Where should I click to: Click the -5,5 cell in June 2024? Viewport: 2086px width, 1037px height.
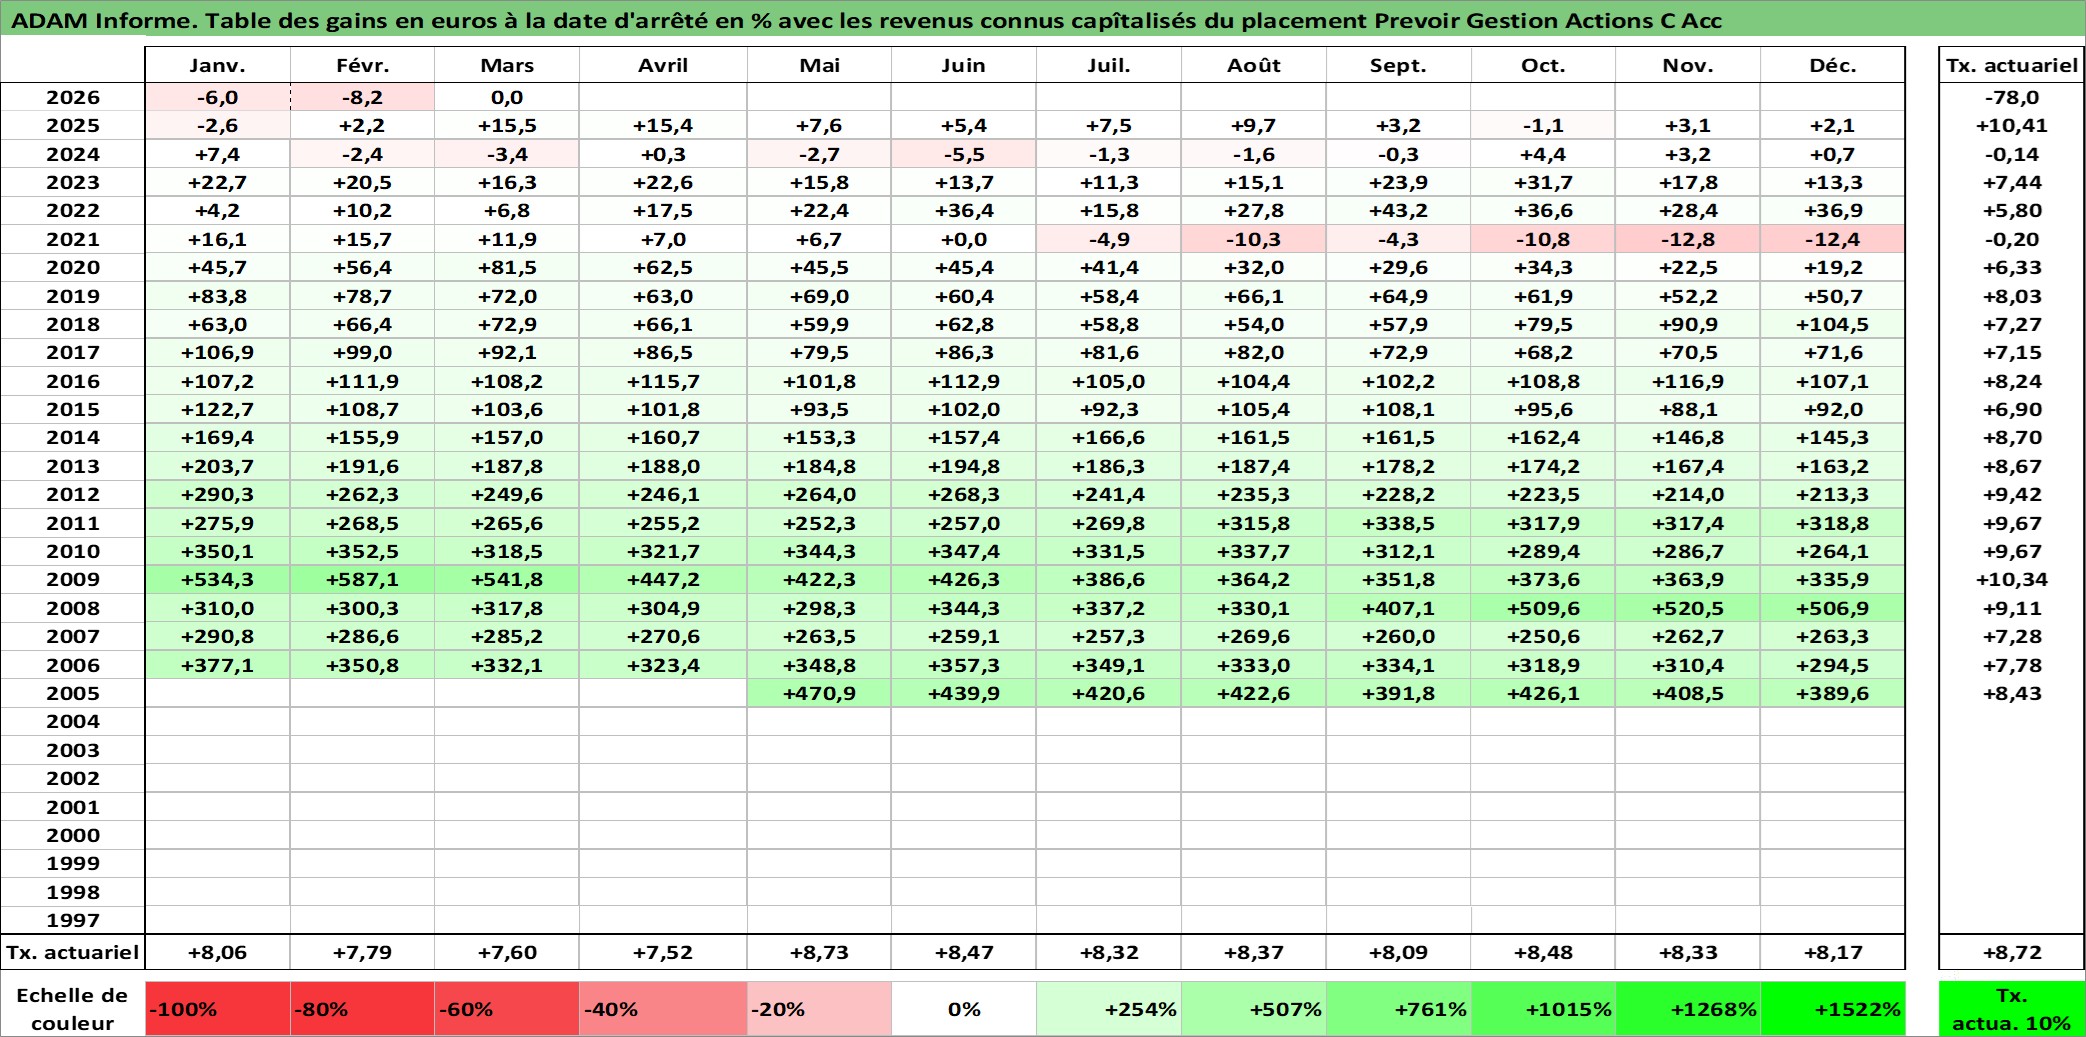point(964,154)
